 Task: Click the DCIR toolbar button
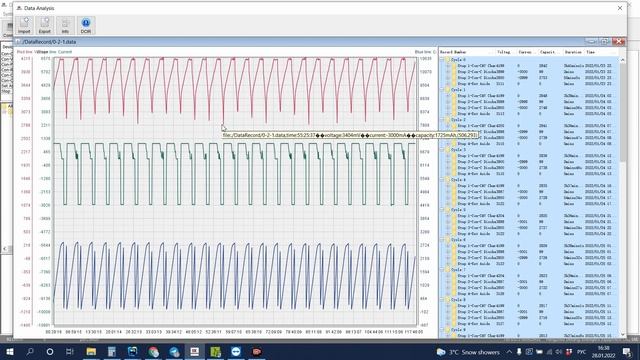pos(85,25)
